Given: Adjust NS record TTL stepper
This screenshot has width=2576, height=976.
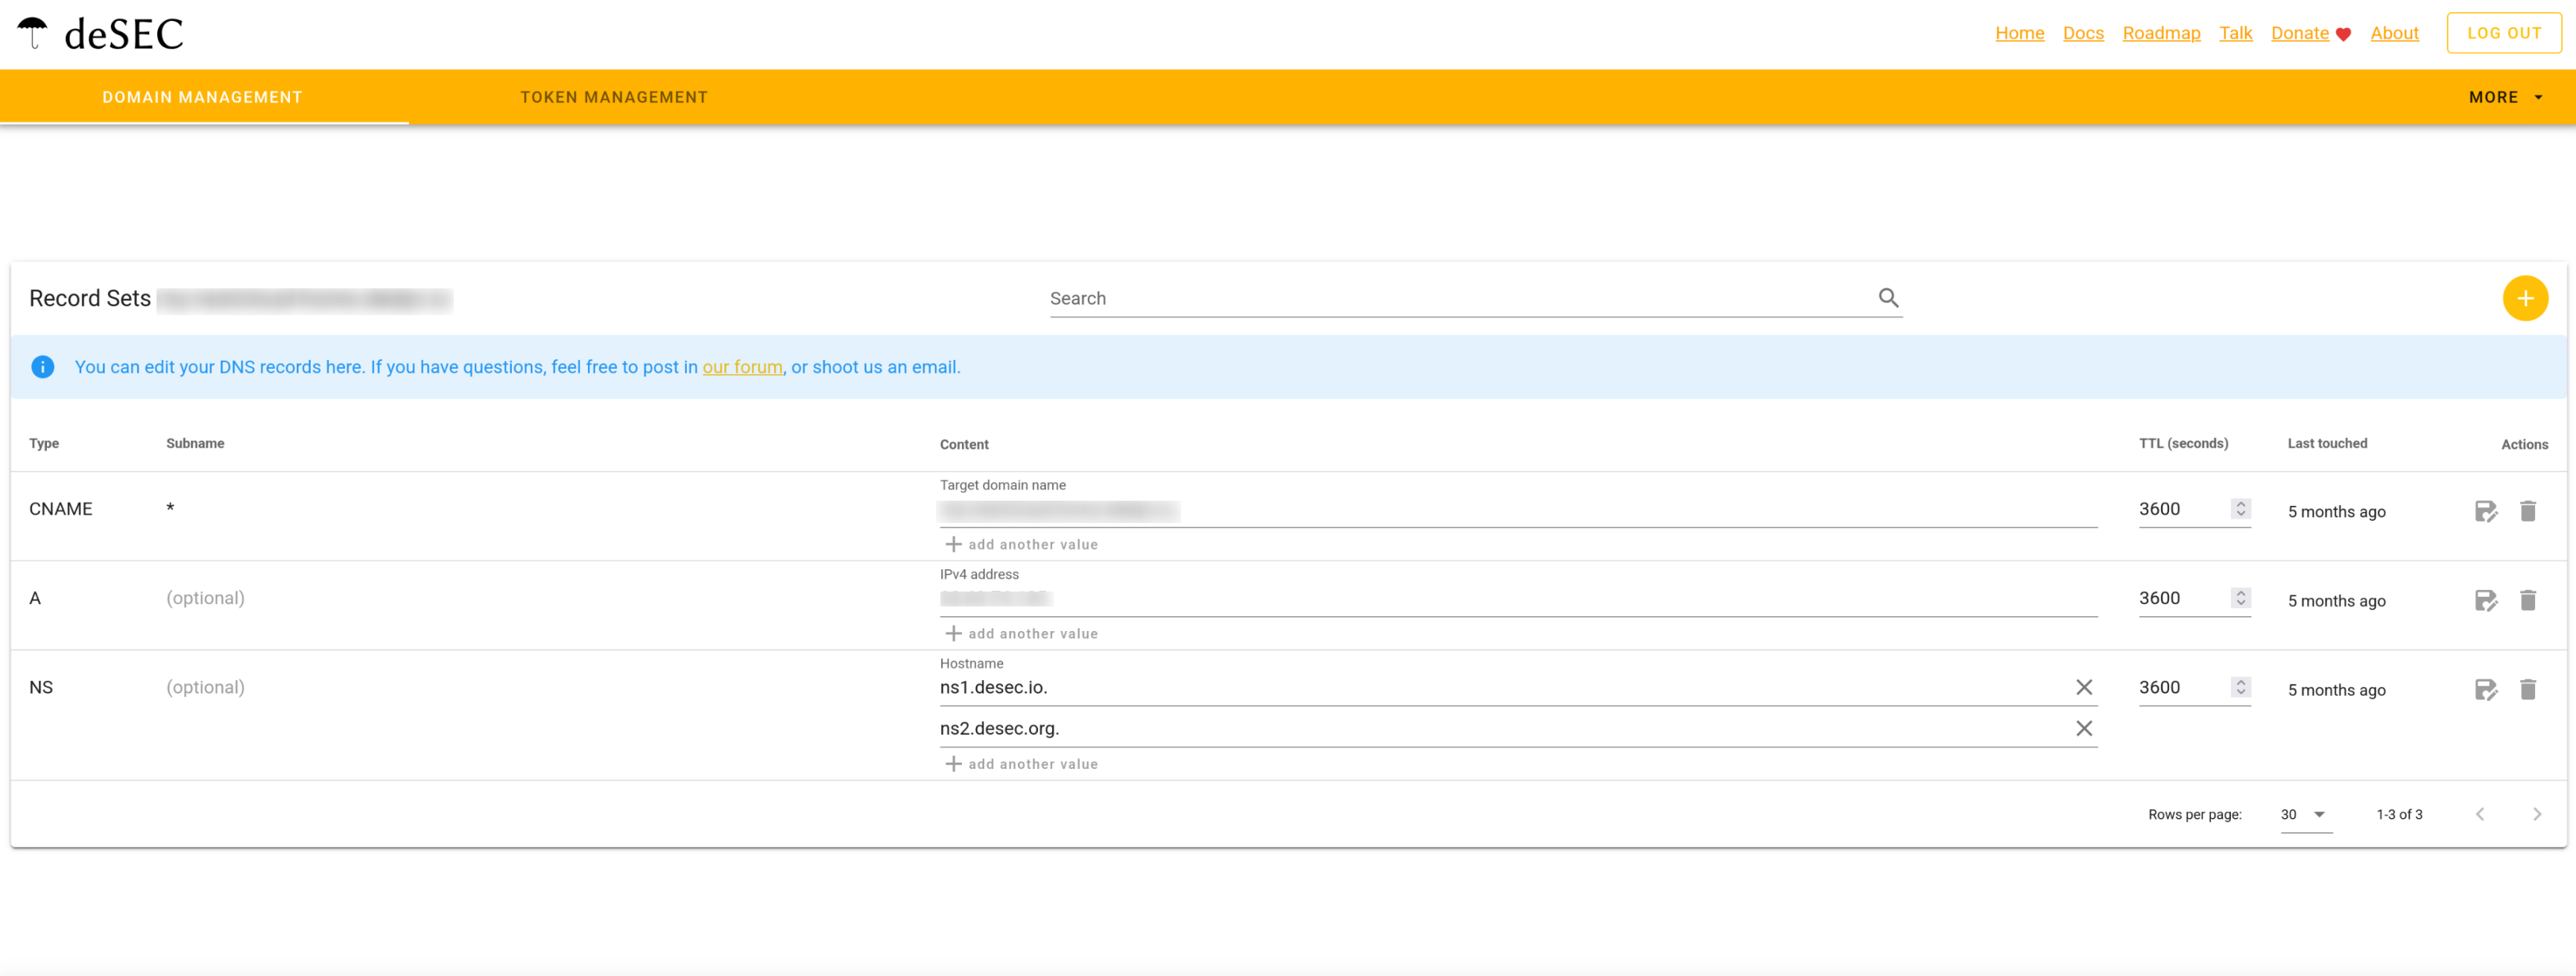Looking at the screenshot, I should click(x=2240, y=687).
